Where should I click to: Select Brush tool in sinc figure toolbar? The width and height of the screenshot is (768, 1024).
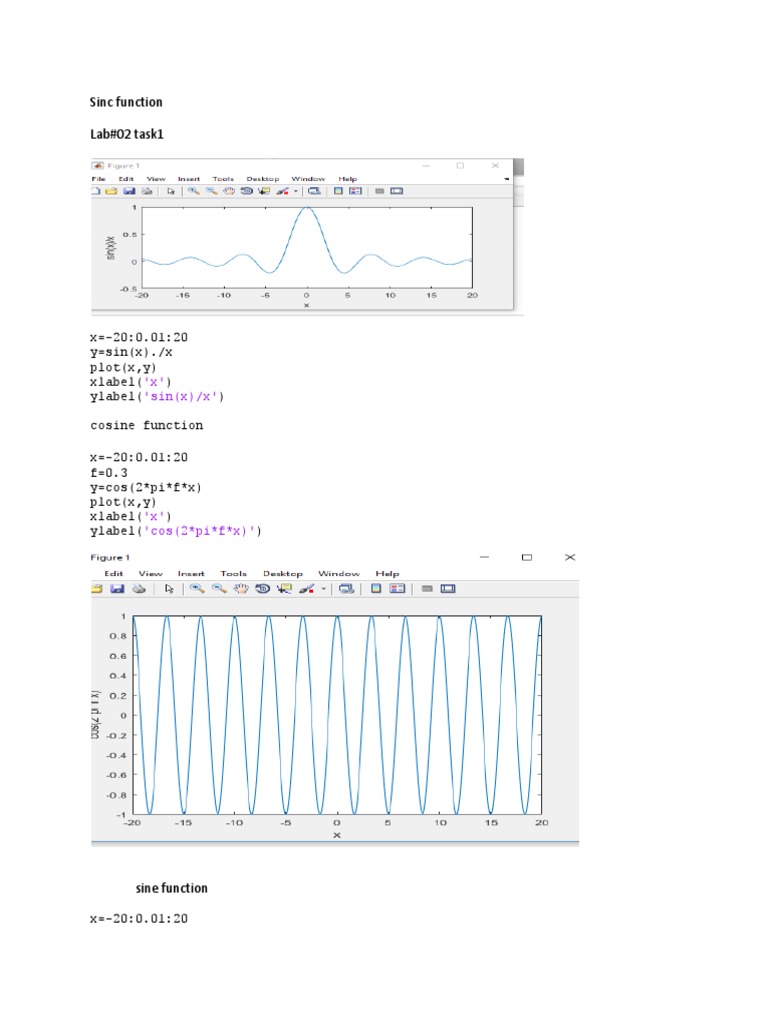coord(282,191)
